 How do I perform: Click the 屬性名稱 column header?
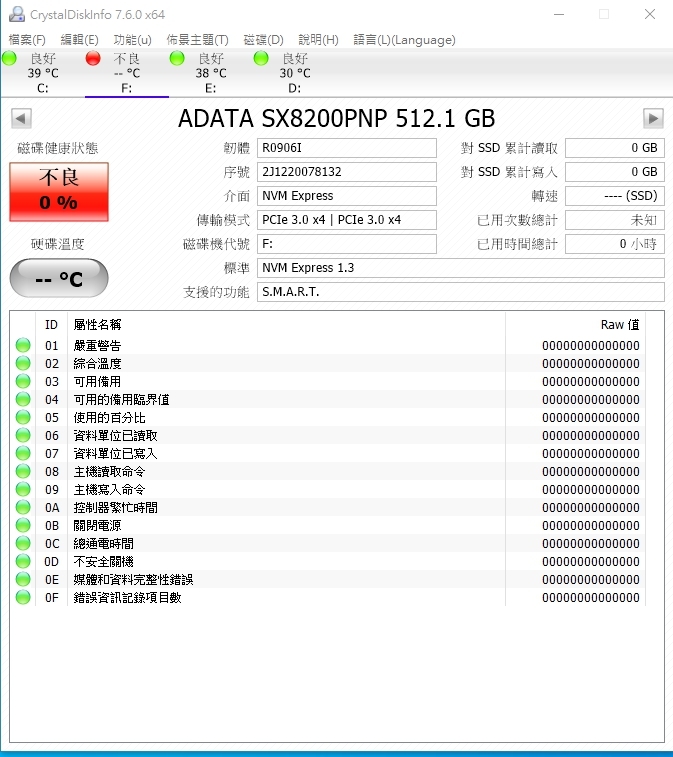(x=286, y=324)
